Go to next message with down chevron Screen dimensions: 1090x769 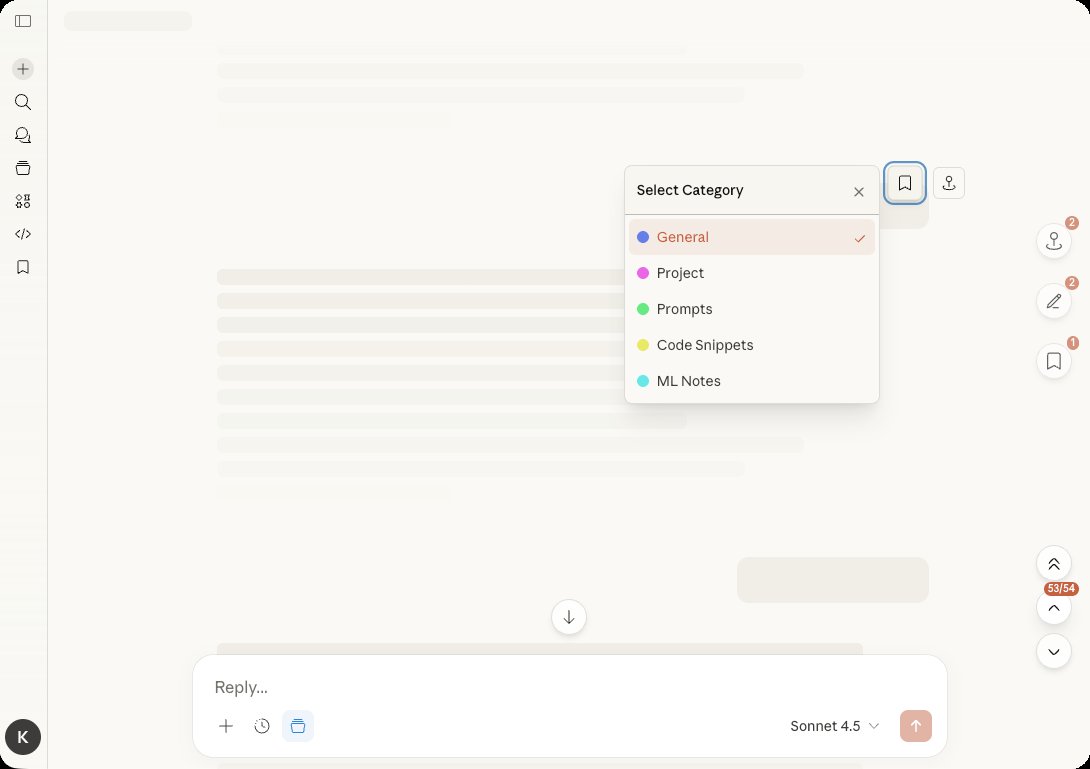[x=1053, y=652]
